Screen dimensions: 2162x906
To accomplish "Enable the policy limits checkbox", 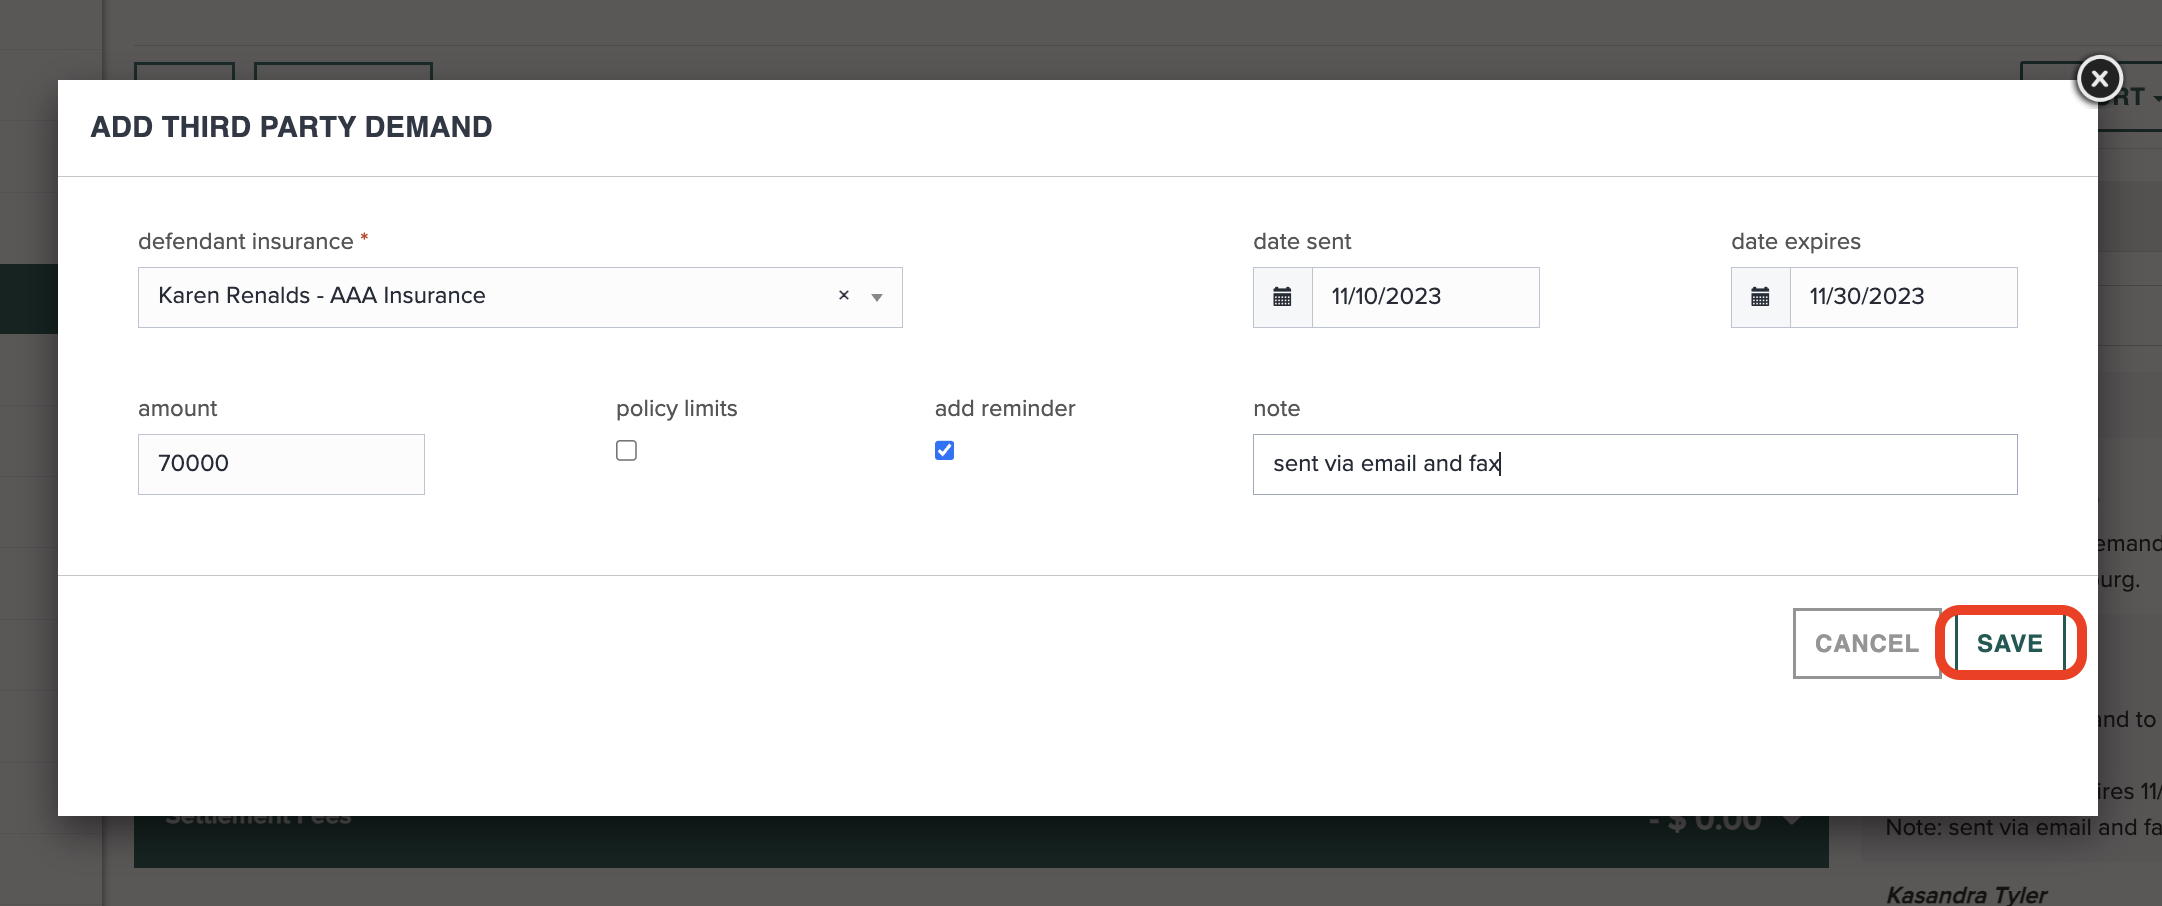I will pos(626,450).
